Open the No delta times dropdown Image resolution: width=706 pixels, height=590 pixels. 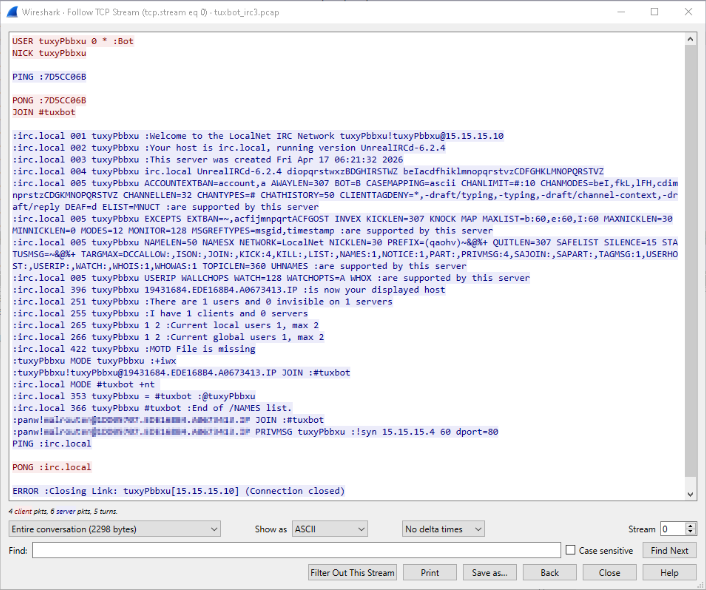(443, 529)
